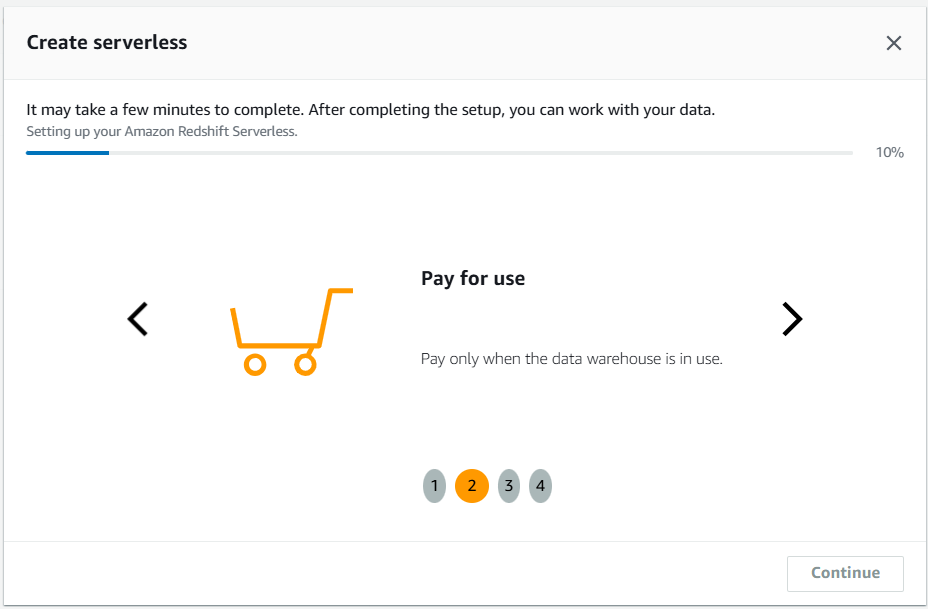Select the active slide 2 indicator
The height and width of the screenshot is (609, 928).
472,486
